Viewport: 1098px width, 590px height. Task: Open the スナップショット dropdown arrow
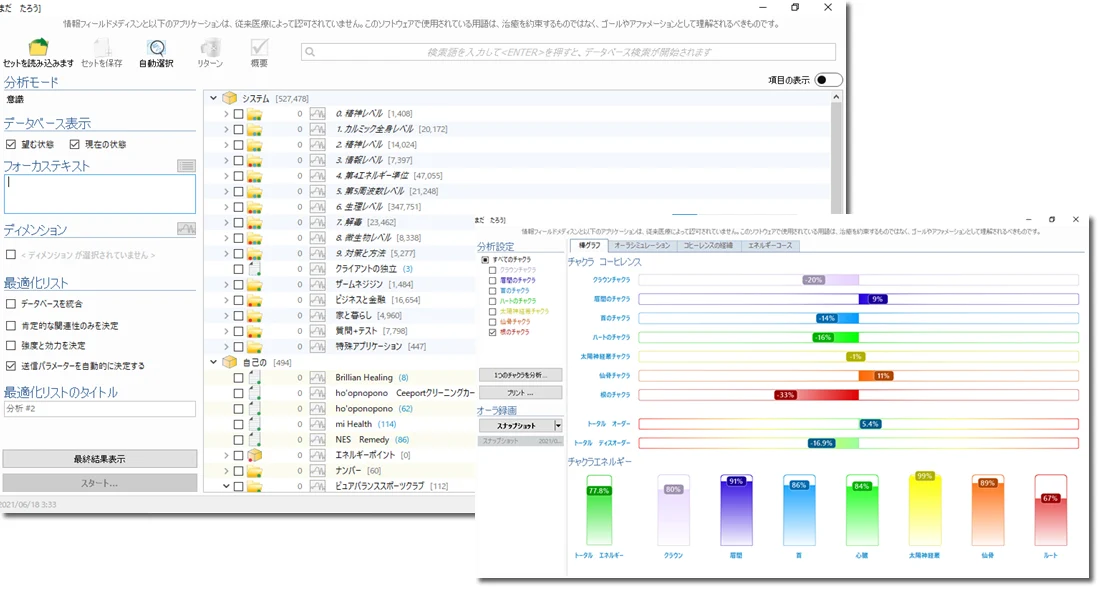point(558,426)
